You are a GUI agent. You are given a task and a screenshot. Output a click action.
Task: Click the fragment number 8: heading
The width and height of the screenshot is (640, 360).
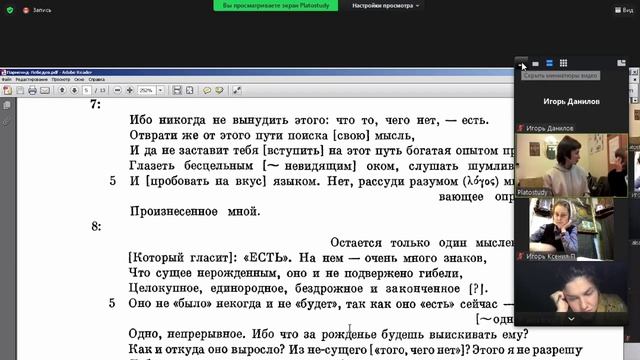(96, 227)
